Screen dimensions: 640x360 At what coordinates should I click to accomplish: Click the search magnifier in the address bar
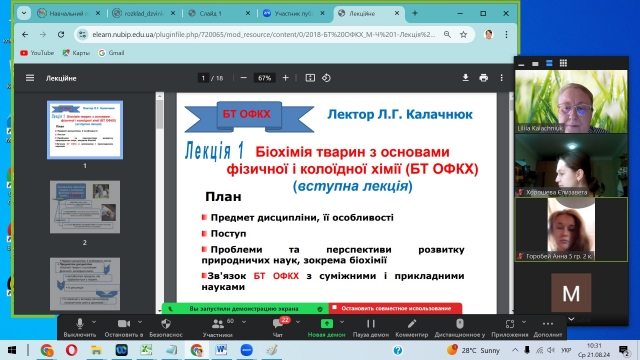pyautogui.click(x=447, y=35)
